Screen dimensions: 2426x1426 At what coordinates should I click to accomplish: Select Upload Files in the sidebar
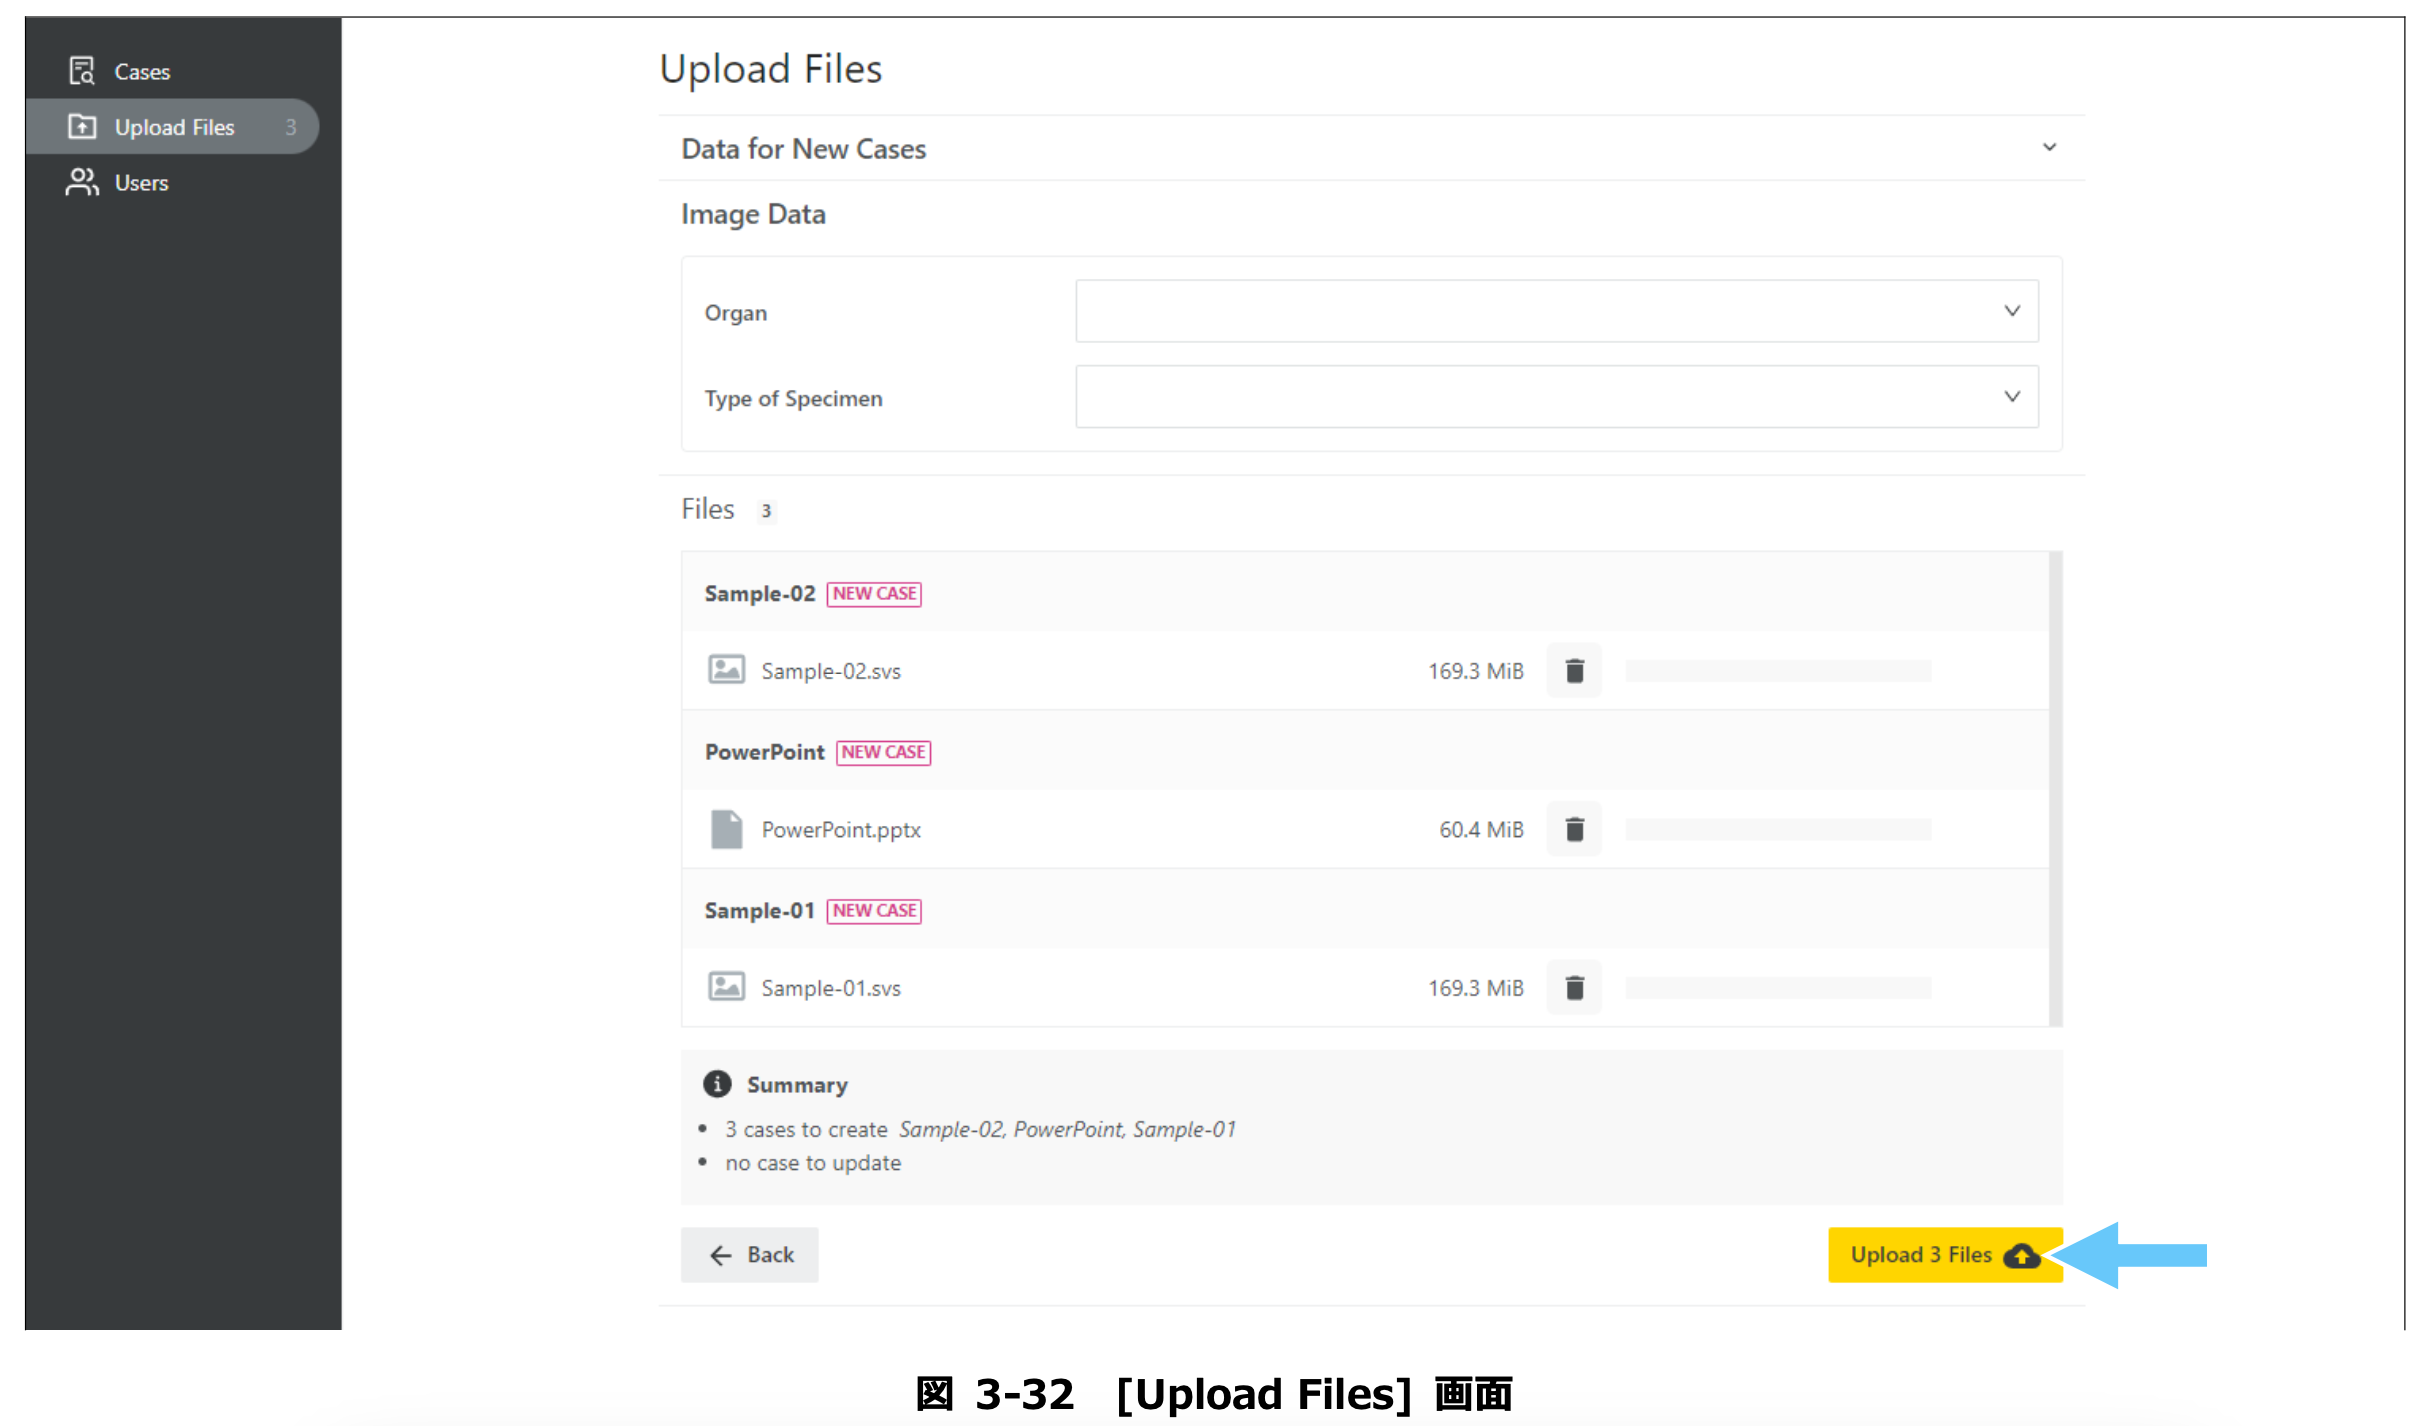coord(172,127)
